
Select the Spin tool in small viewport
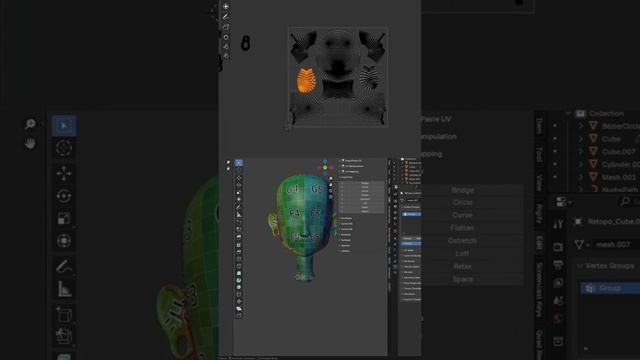[x=239, y=280]
